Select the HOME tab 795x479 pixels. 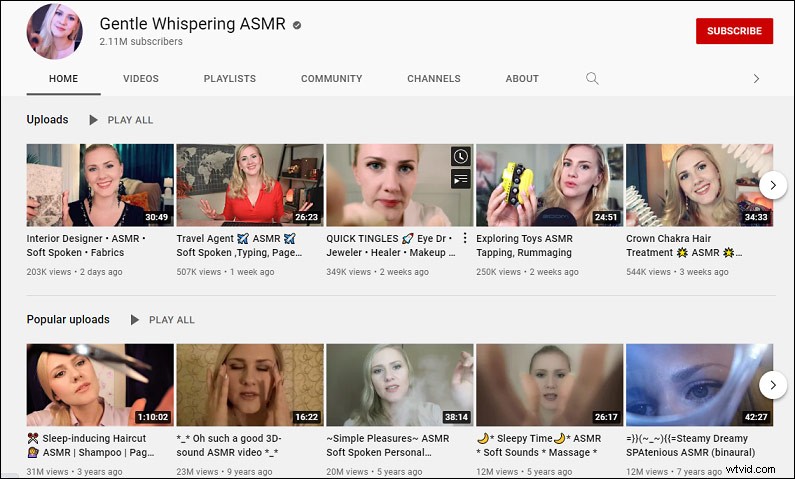pyautogui.click(x=63, y=79)
